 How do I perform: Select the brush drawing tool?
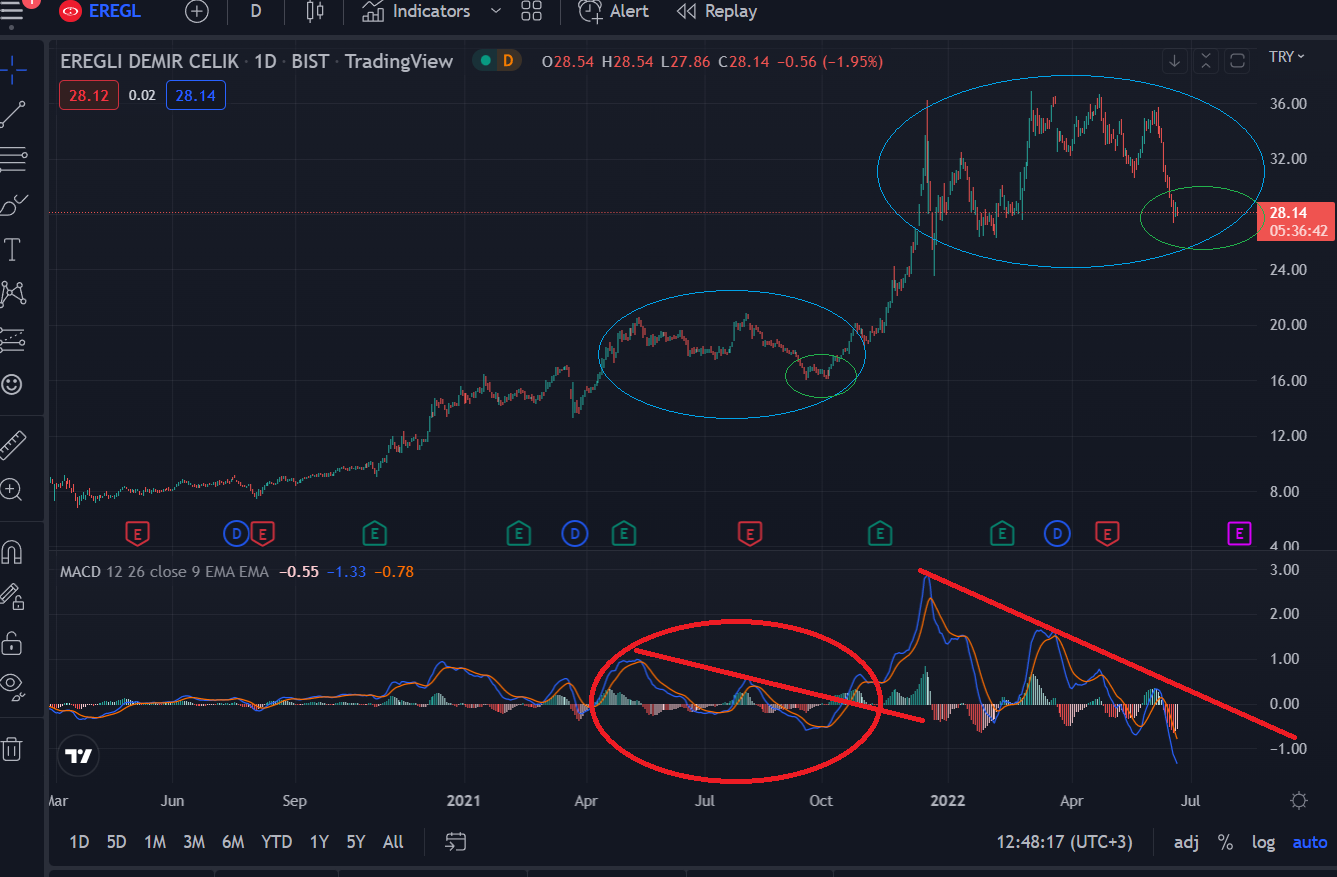coord(14,205)
